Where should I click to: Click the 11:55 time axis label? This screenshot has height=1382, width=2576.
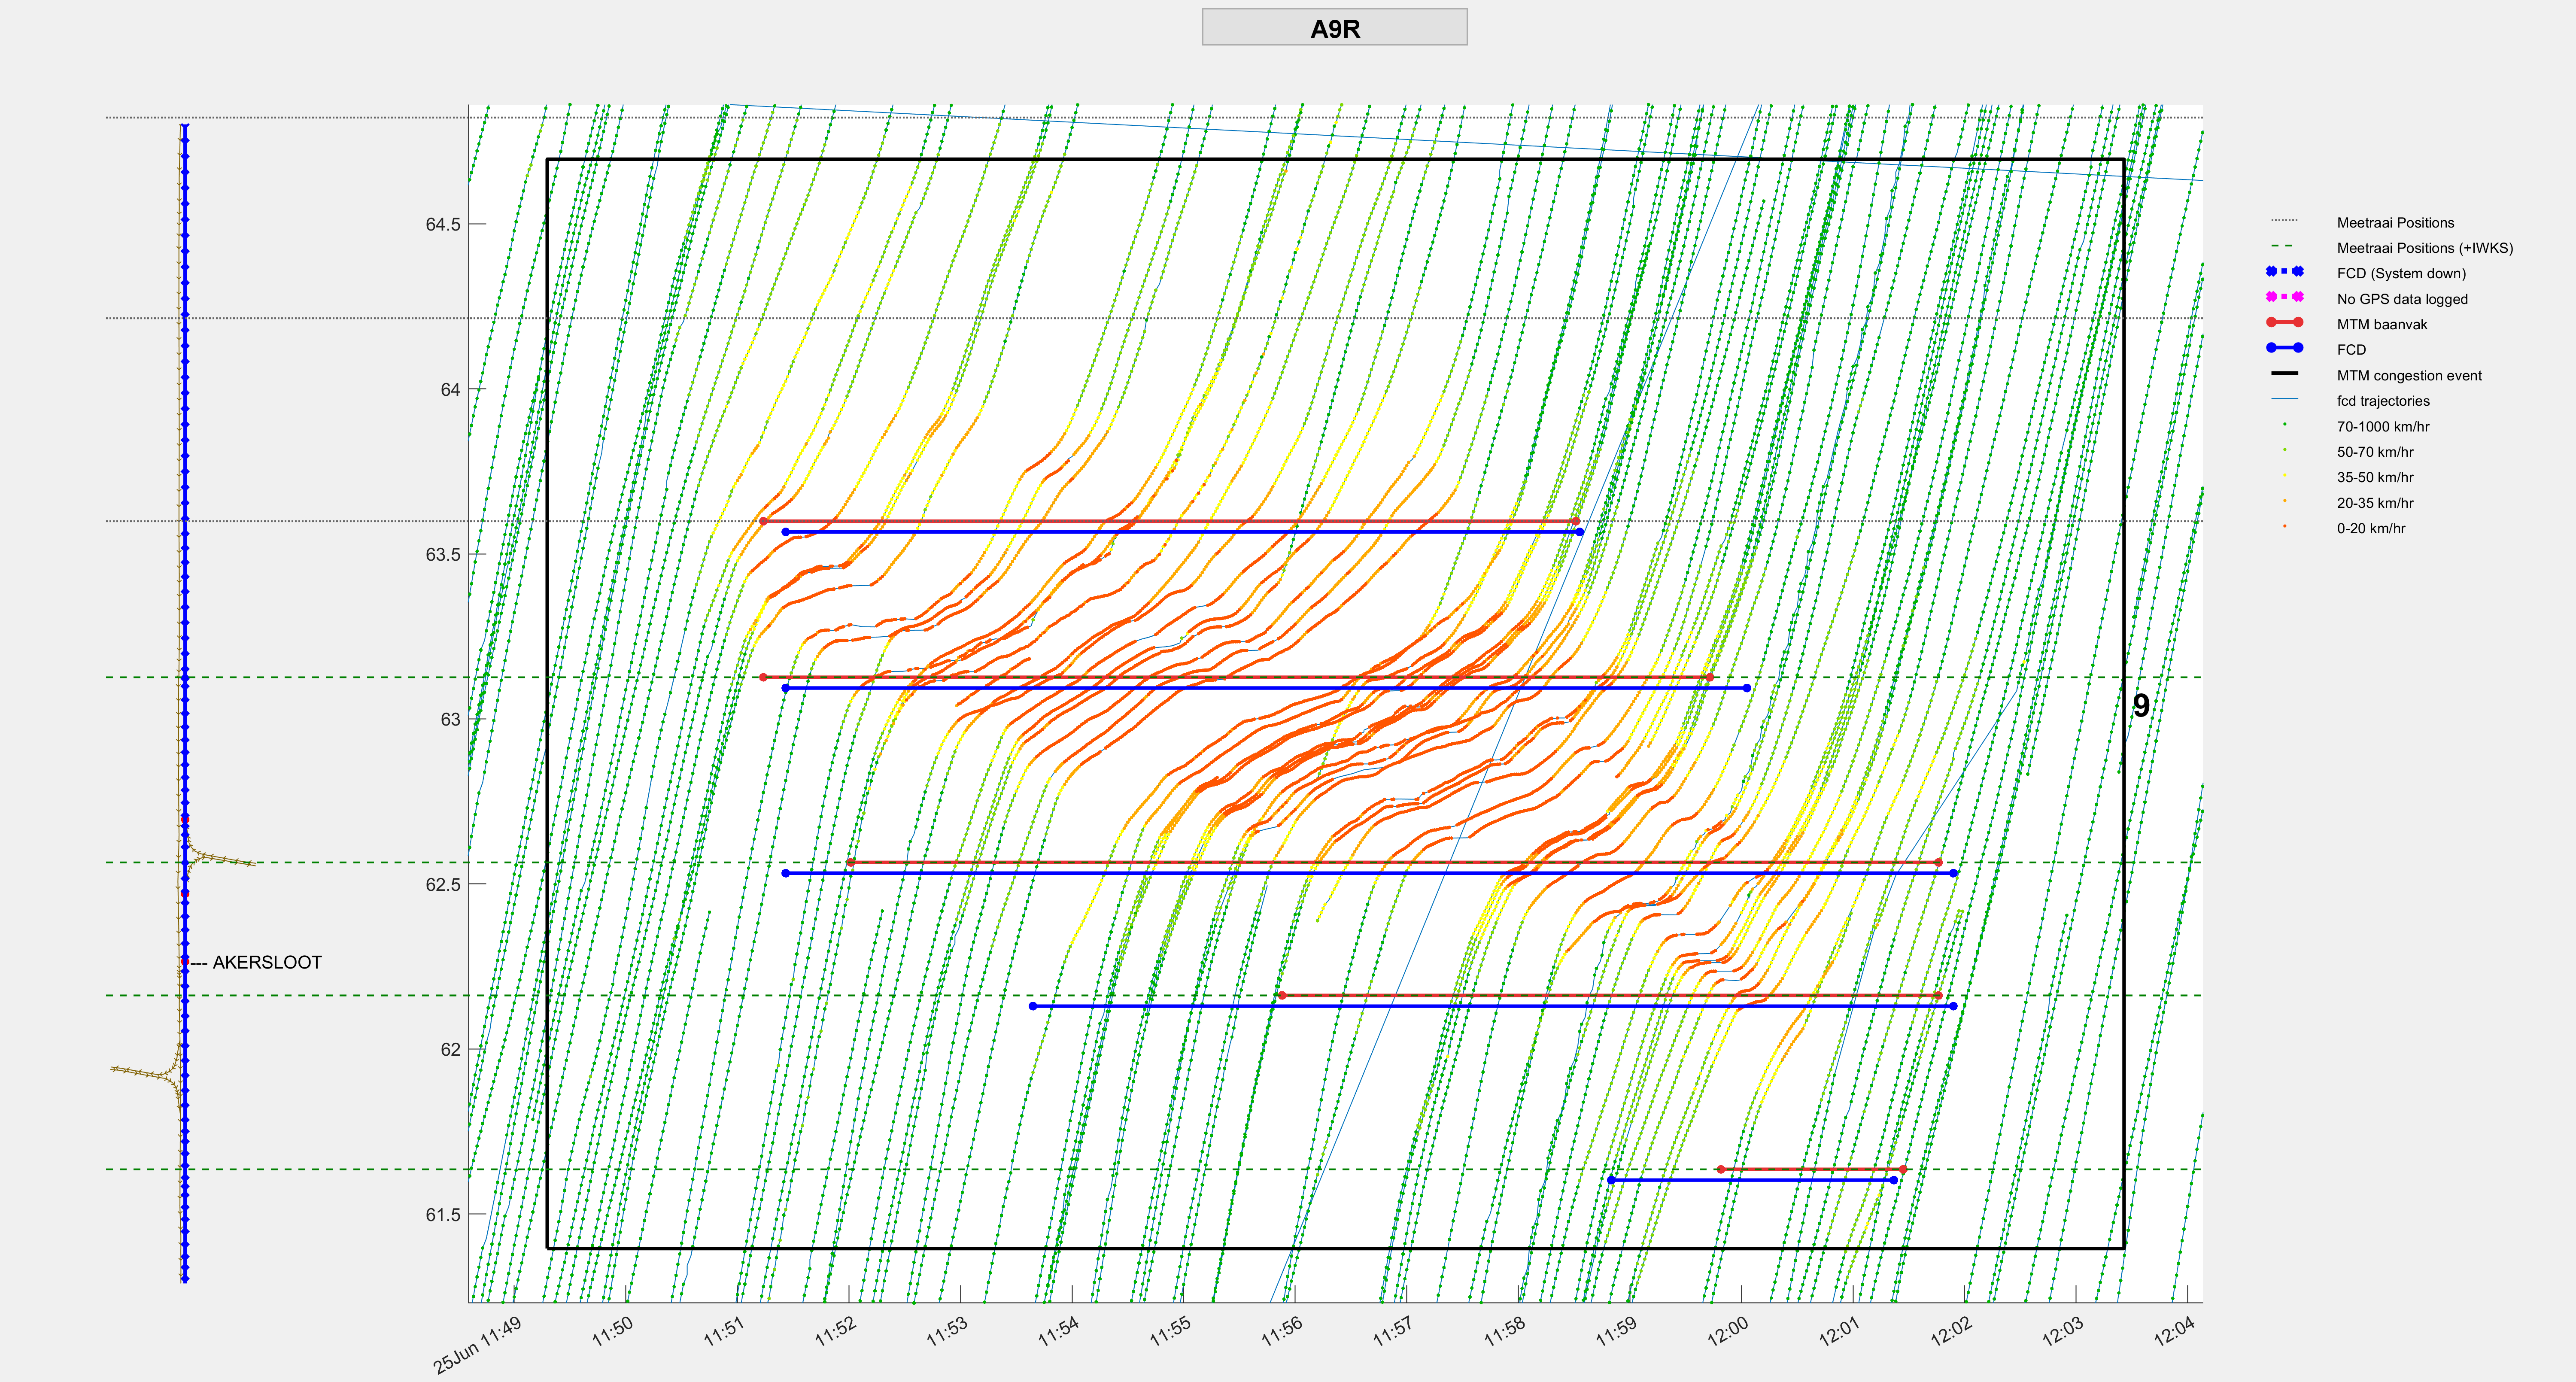[x=1171, y=1331]
